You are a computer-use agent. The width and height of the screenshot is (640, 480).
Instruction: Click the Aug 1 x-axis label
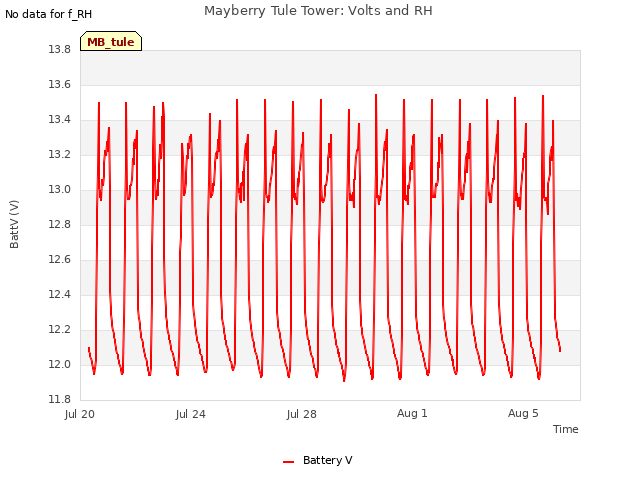412,413
